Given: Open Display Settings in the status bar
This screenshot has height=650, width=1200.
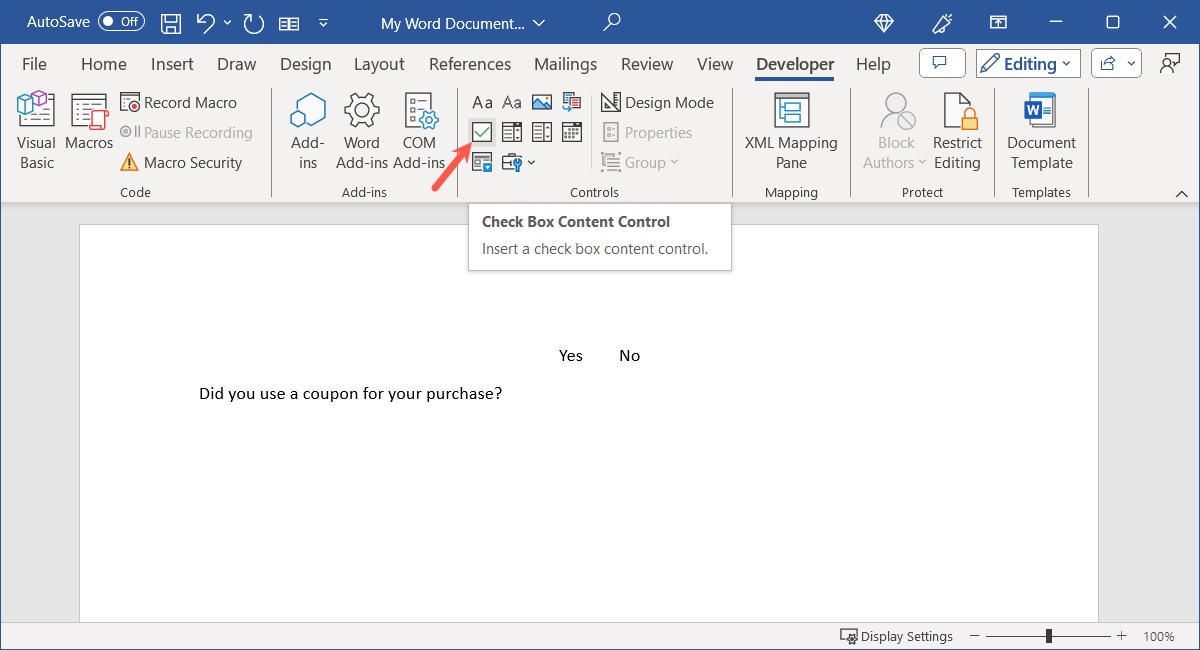Looking at the screenshot, I should point(897,636).
